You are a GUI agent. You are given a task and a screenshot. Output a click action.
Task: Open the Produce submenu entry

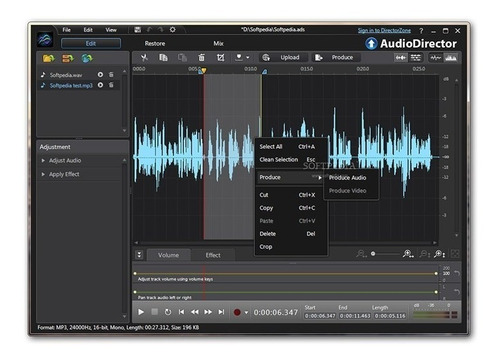coord(290,178)
